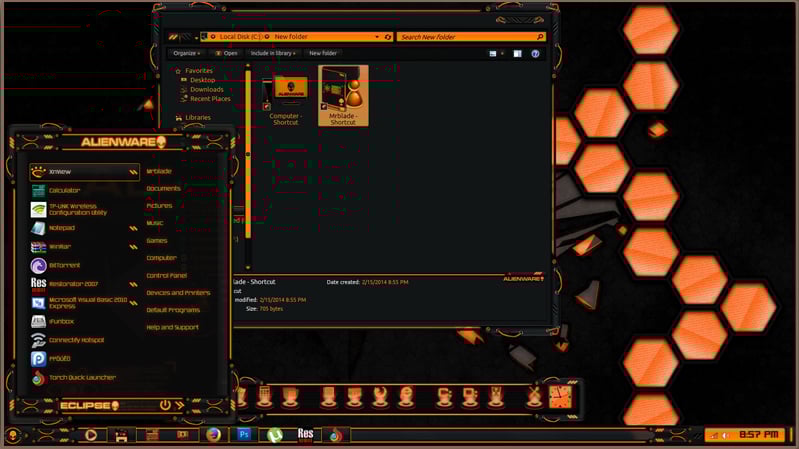Open Music from the start menu
Image resolution: width=799 pixels, height=449 pixels.
(155, 223)
